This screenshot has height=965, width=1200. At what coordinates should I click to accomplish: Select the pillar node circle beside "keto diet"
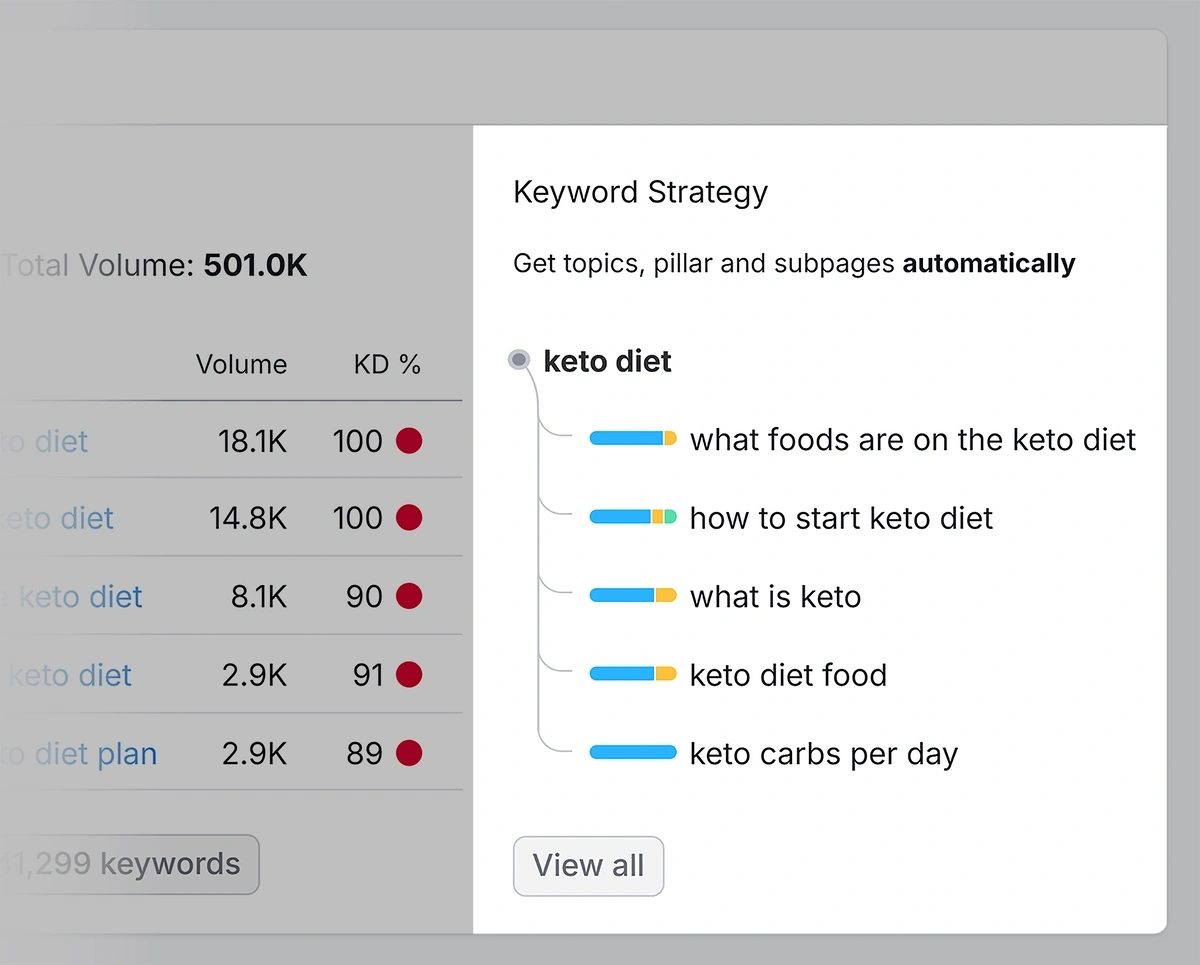[x=518, y=360]
